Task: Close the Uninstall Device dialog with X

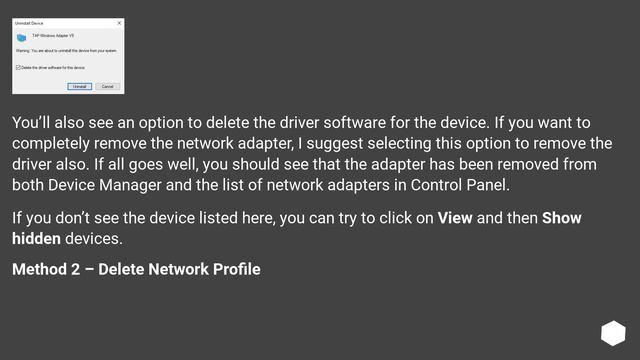Action: coord(119,23)
